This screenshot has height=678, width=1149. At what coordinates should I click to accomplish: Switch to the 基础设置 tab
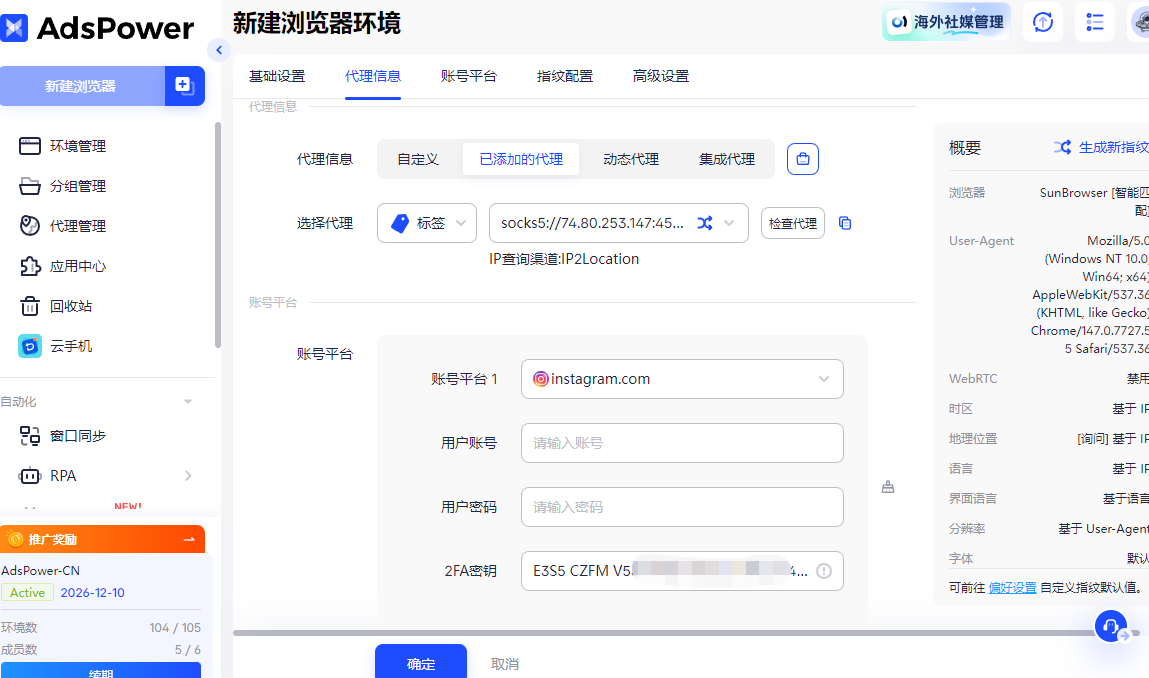(277, 76)
